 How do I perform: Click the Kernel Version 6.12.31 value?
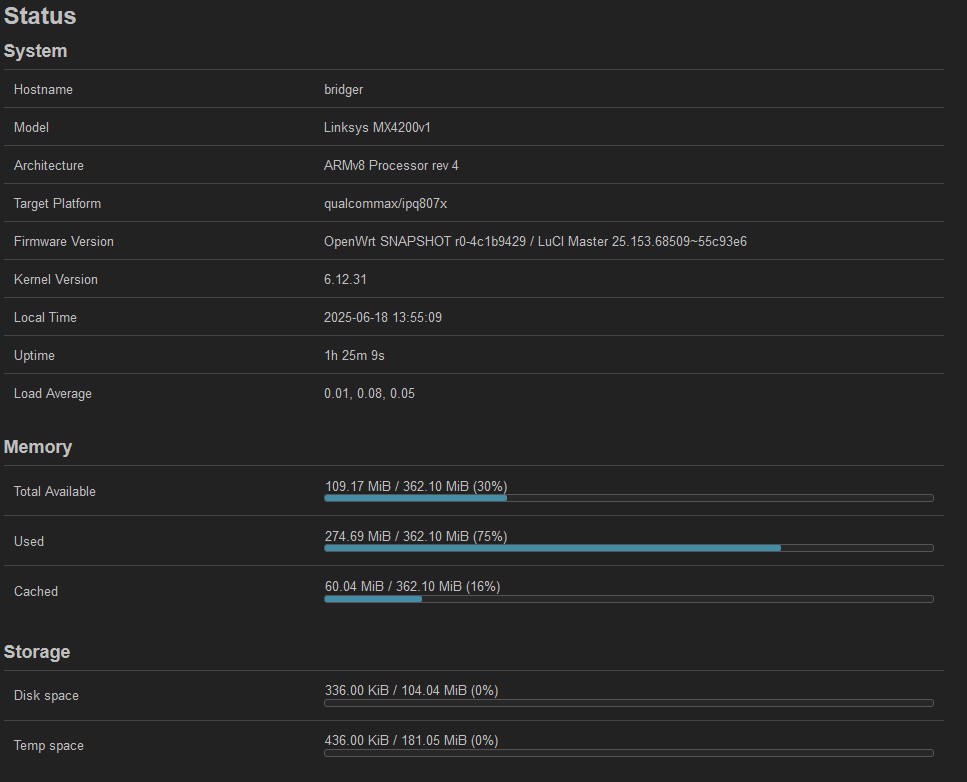[x=345, y=279]
